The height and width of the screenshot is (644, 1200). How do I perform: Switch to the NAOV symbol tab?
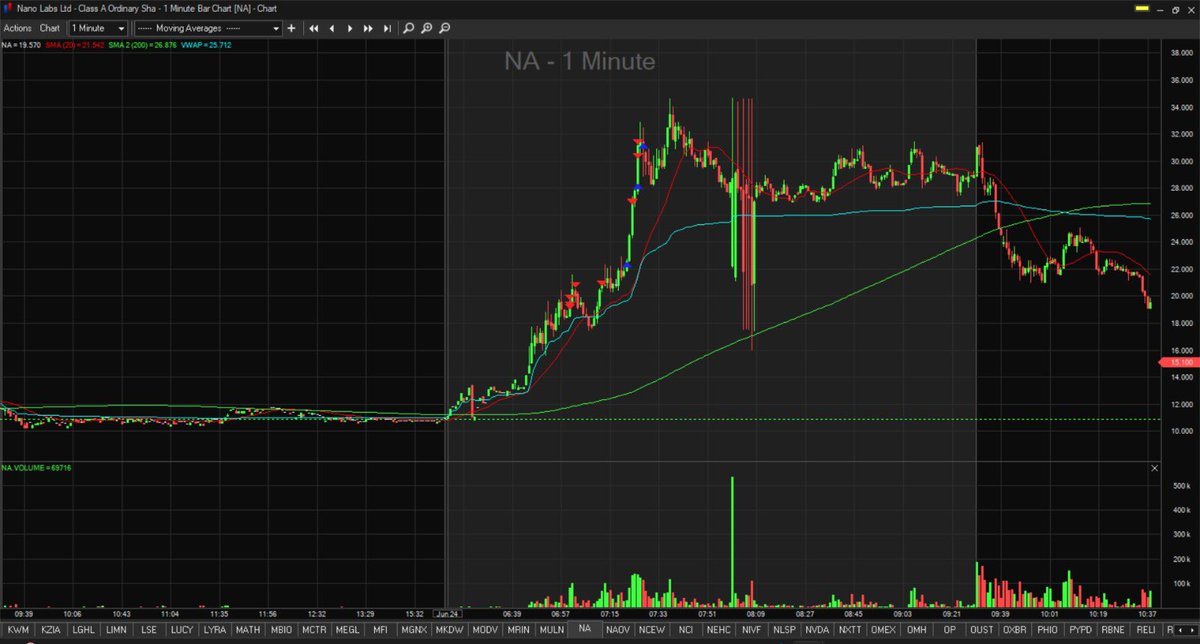[x=618, y=630]
